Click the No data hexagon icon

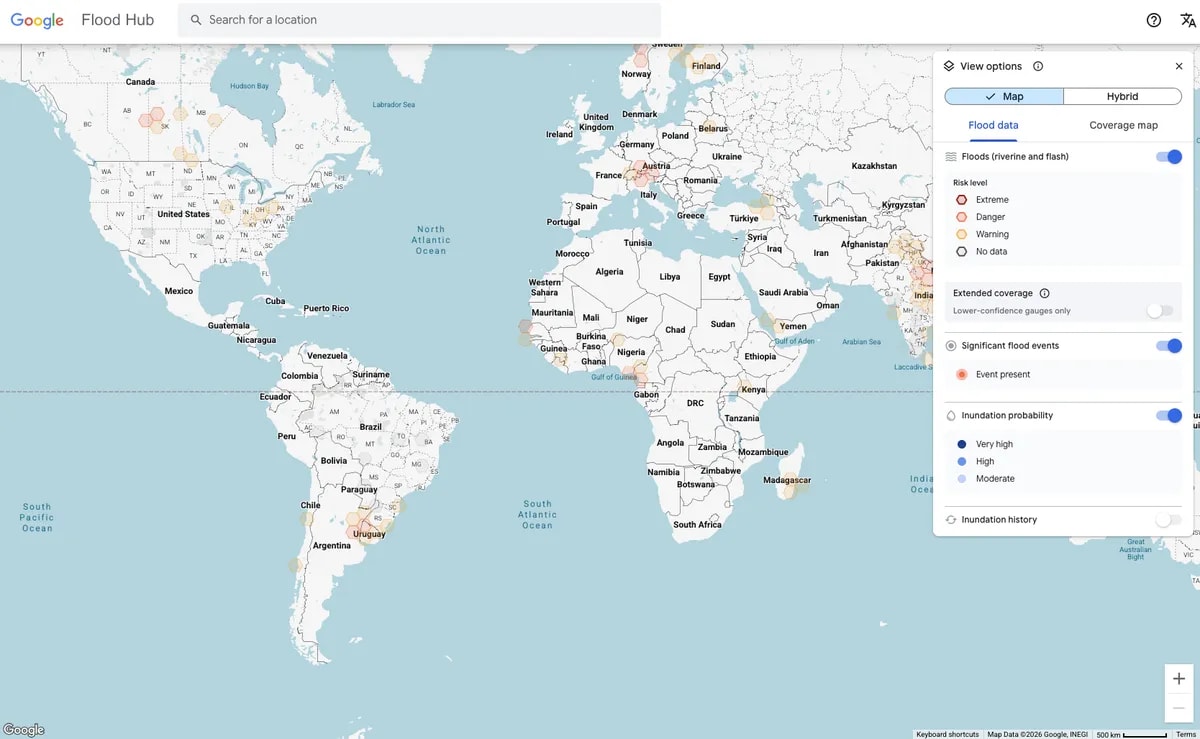point(962,252)
